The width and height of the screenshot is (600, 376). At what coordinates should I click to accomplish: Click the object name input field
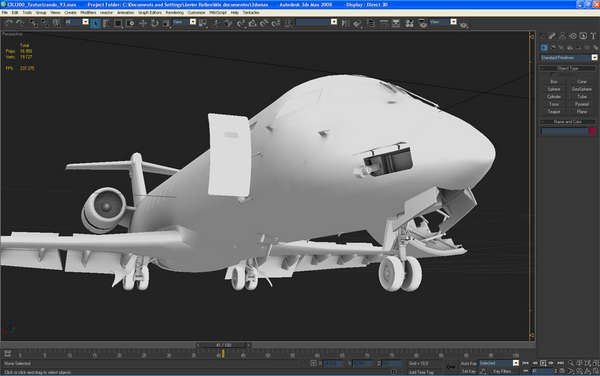564,131
